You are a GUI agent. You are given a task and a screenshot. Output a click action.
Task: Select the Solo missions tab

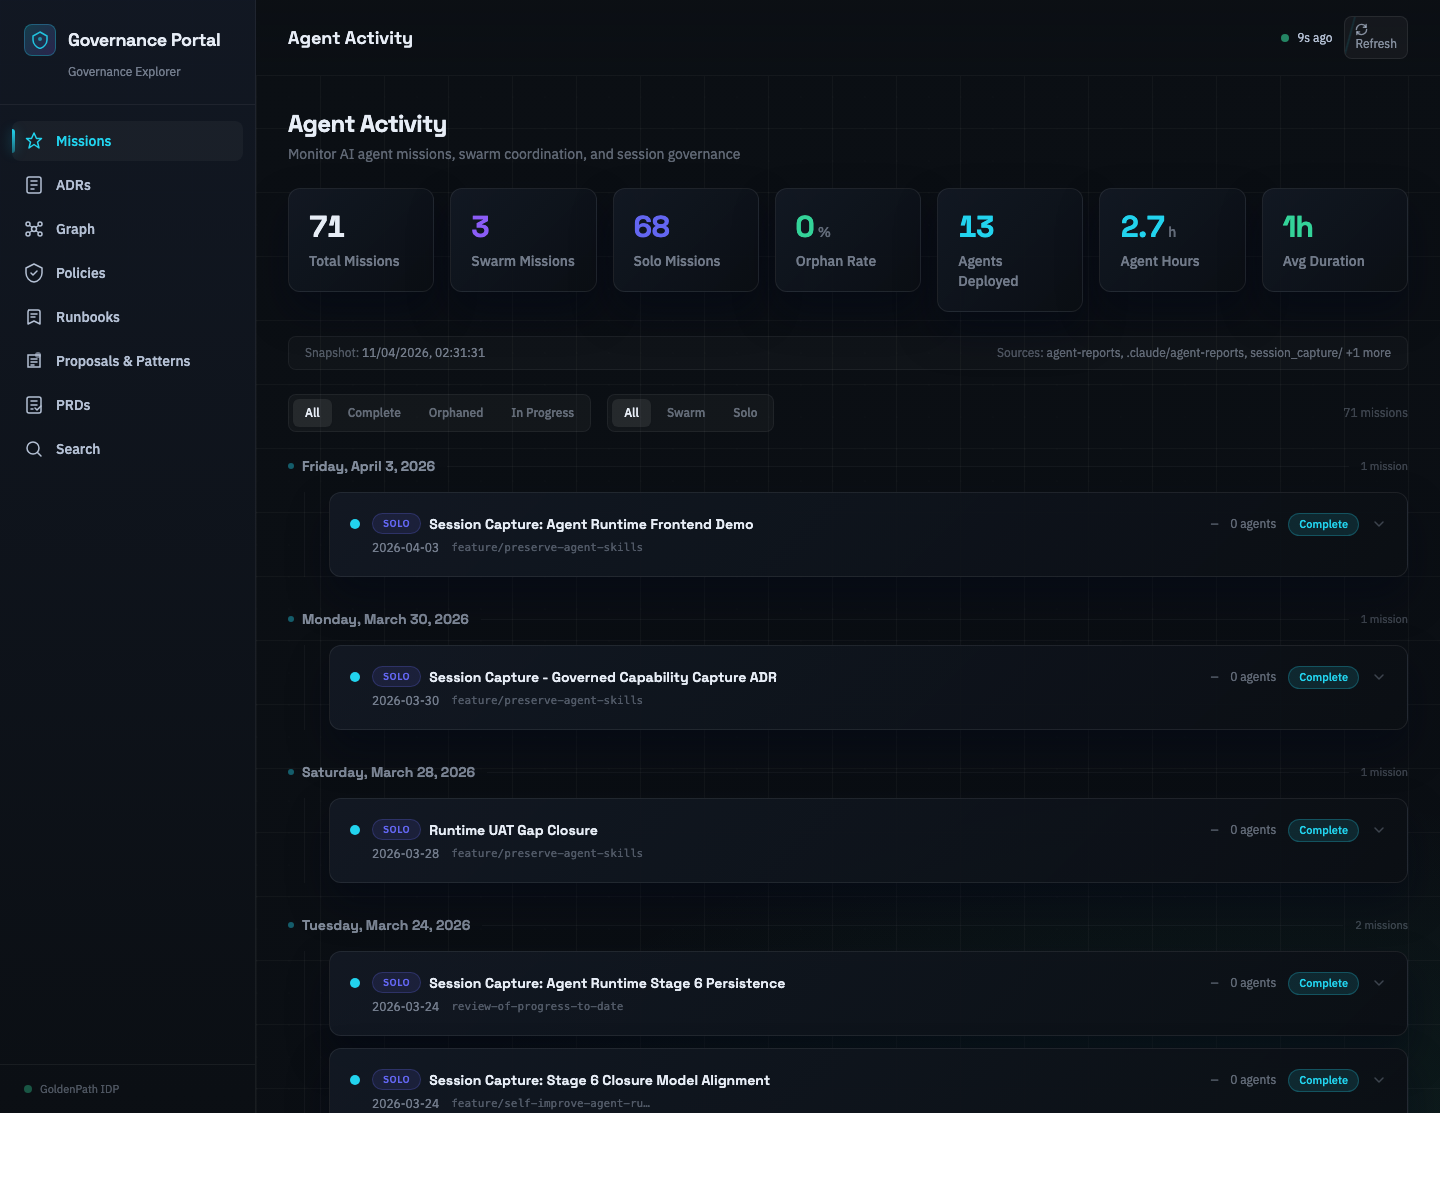(744, 412)
